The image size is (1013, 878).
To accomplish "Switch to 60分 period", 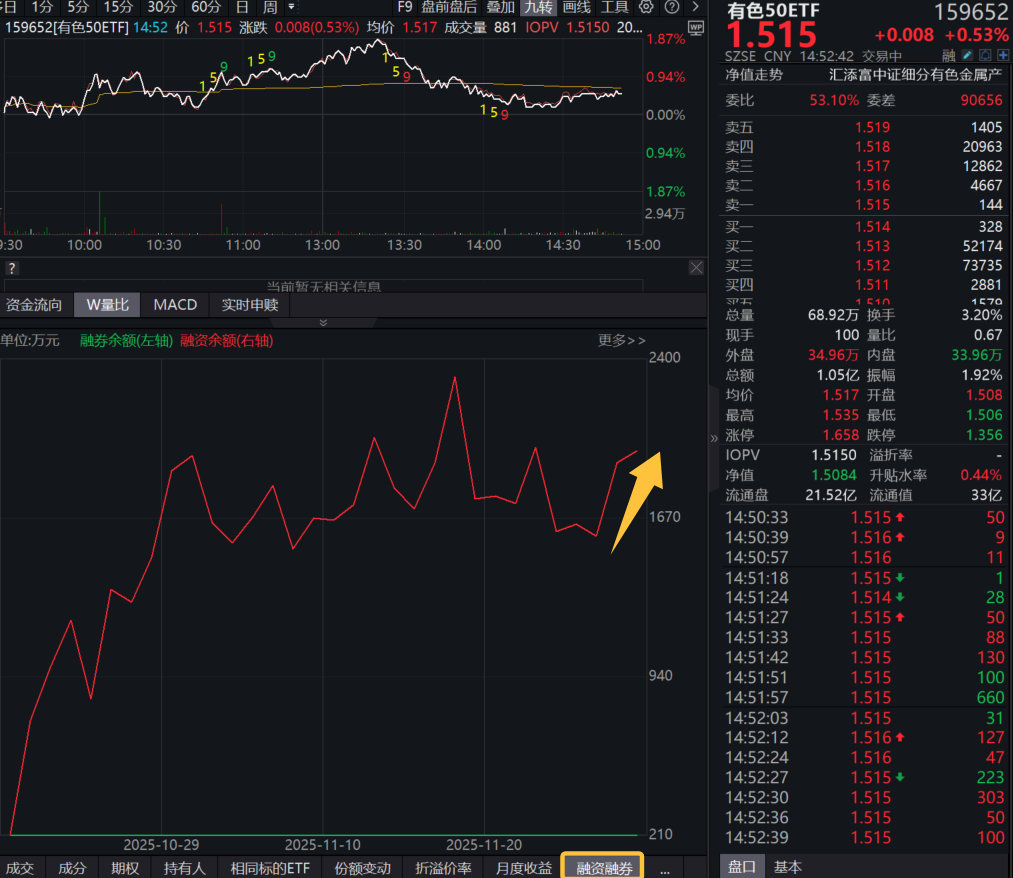I will [205, 7].
